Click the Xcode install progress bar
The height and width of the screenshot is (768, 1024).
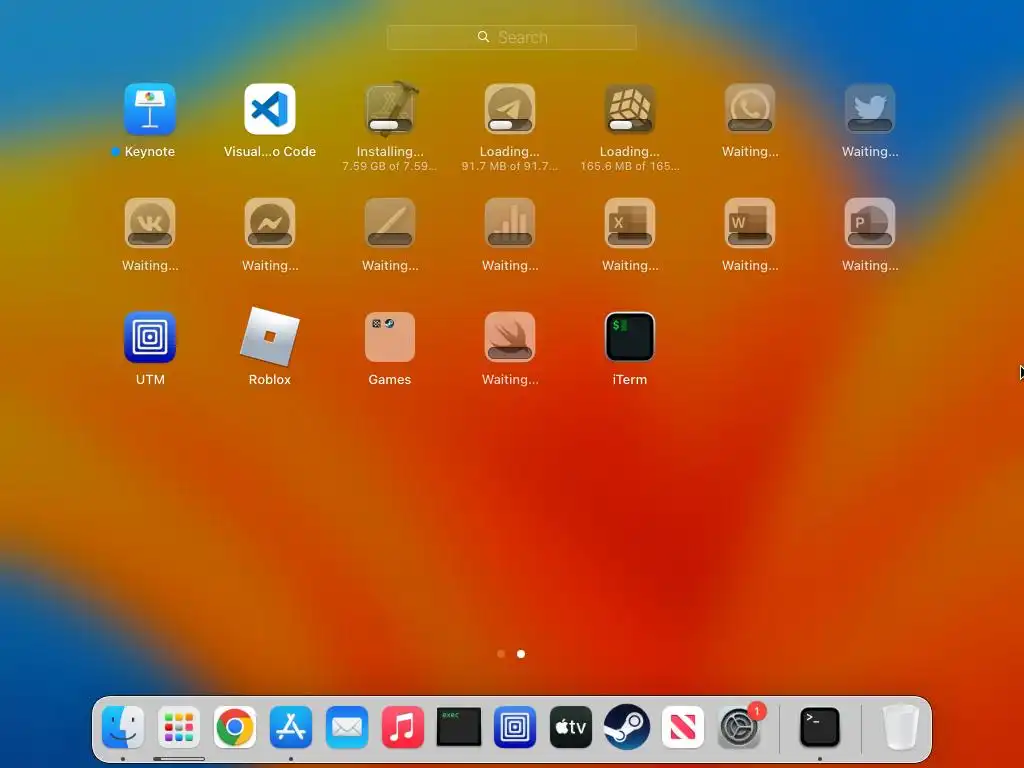pos(390,125)
